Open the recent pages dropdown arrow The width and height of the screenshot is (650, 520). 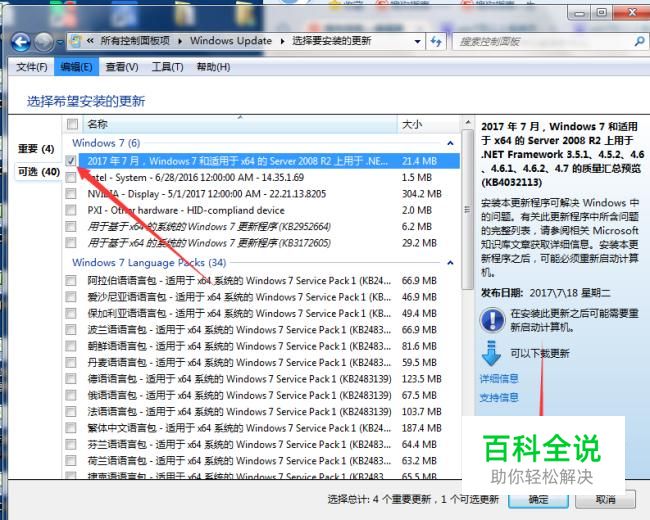(60, 42)
